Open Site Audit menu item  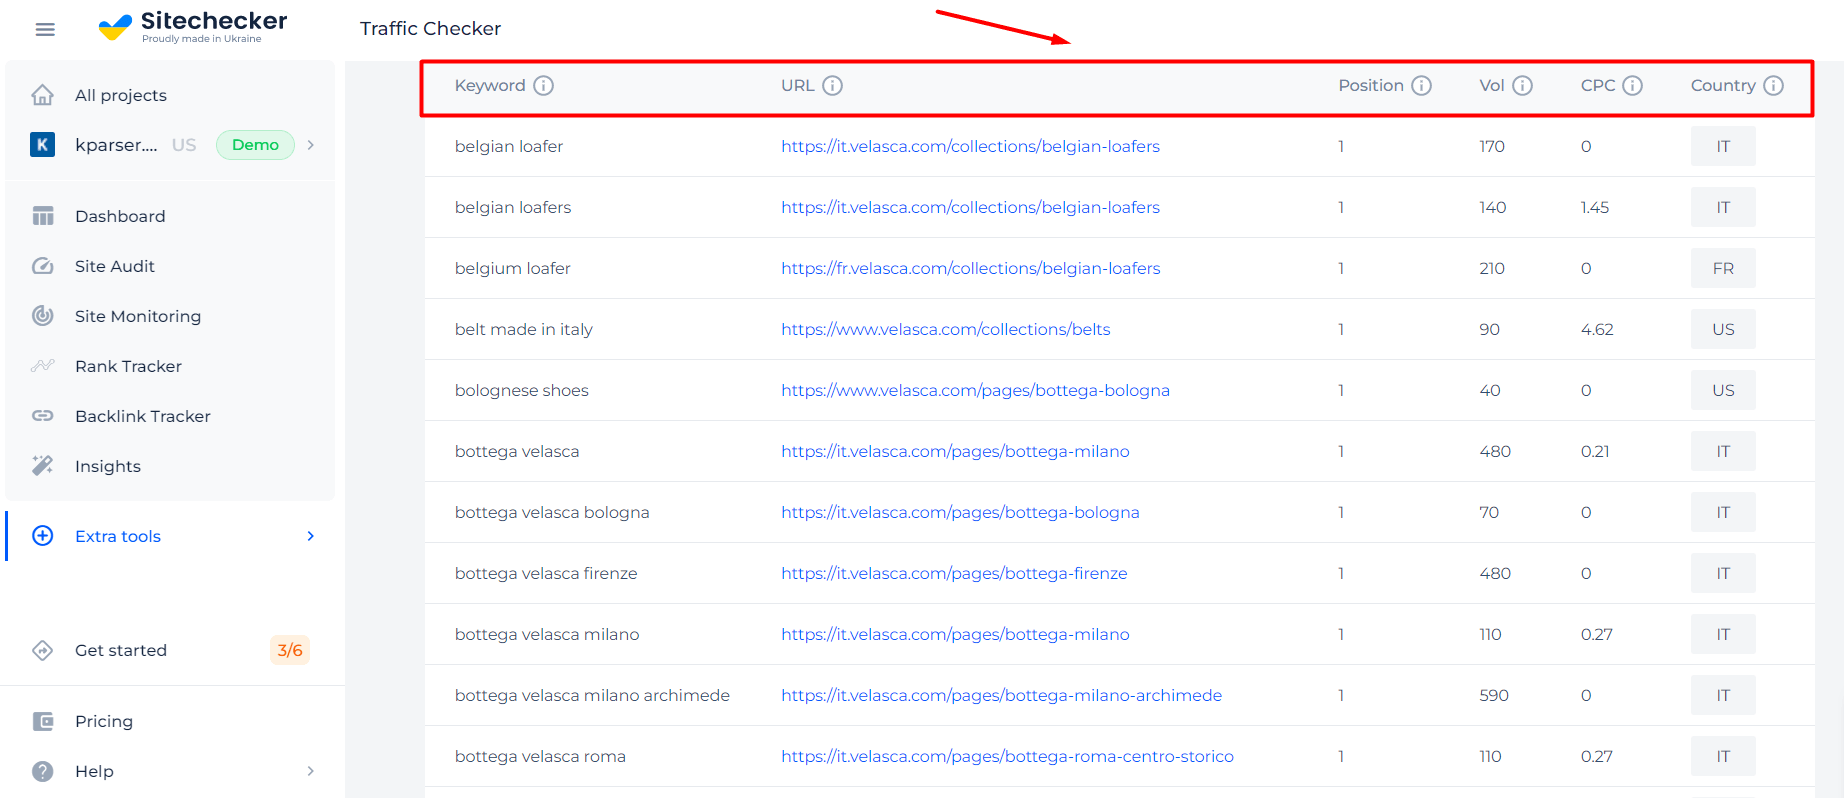(x=115, y=266)
